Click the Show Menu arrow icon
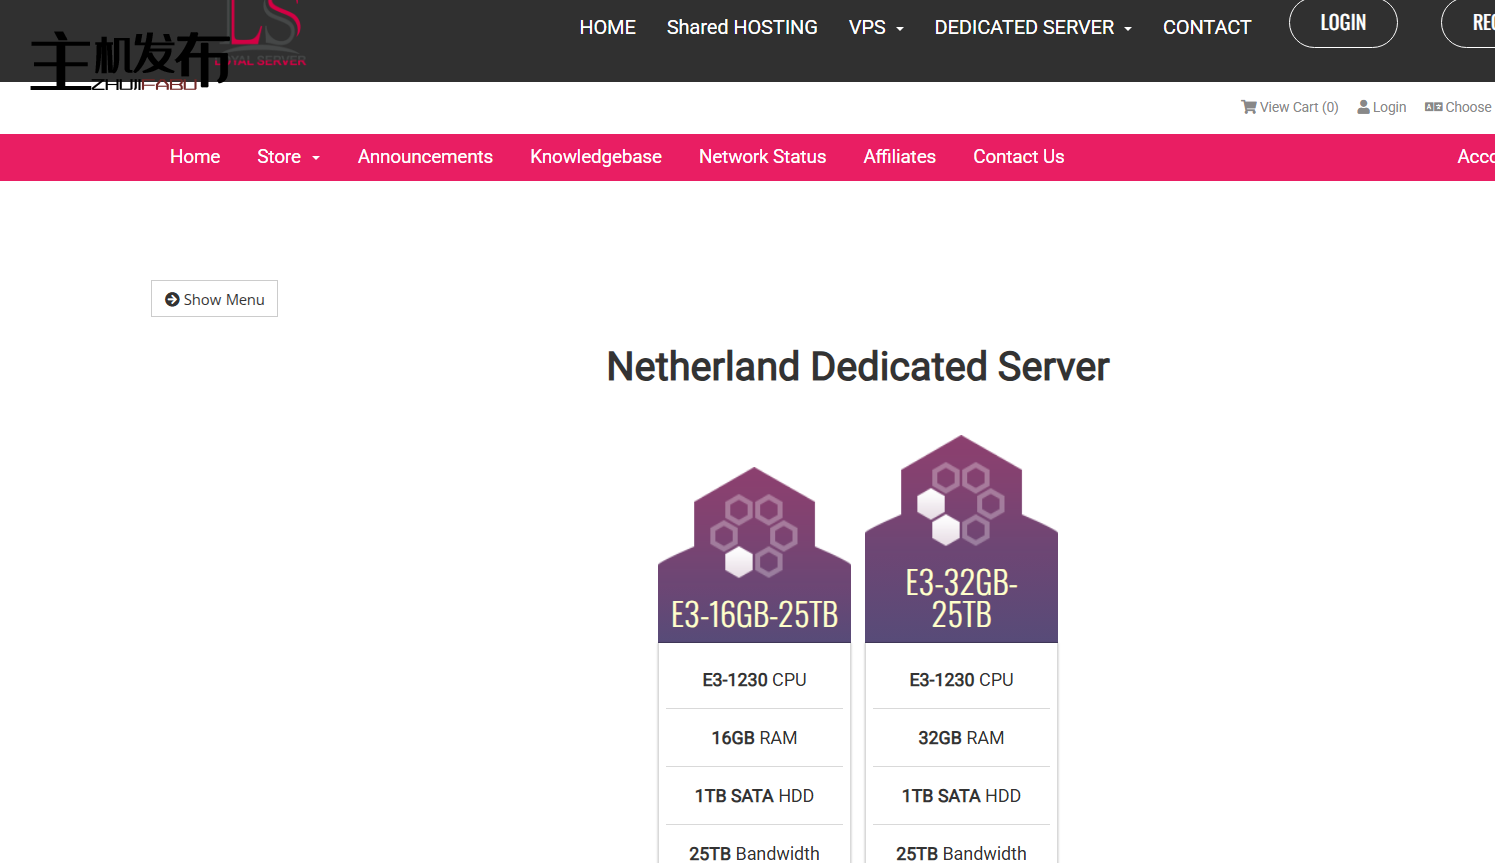This screenshot has height=863, width=1495. [172, 299]
